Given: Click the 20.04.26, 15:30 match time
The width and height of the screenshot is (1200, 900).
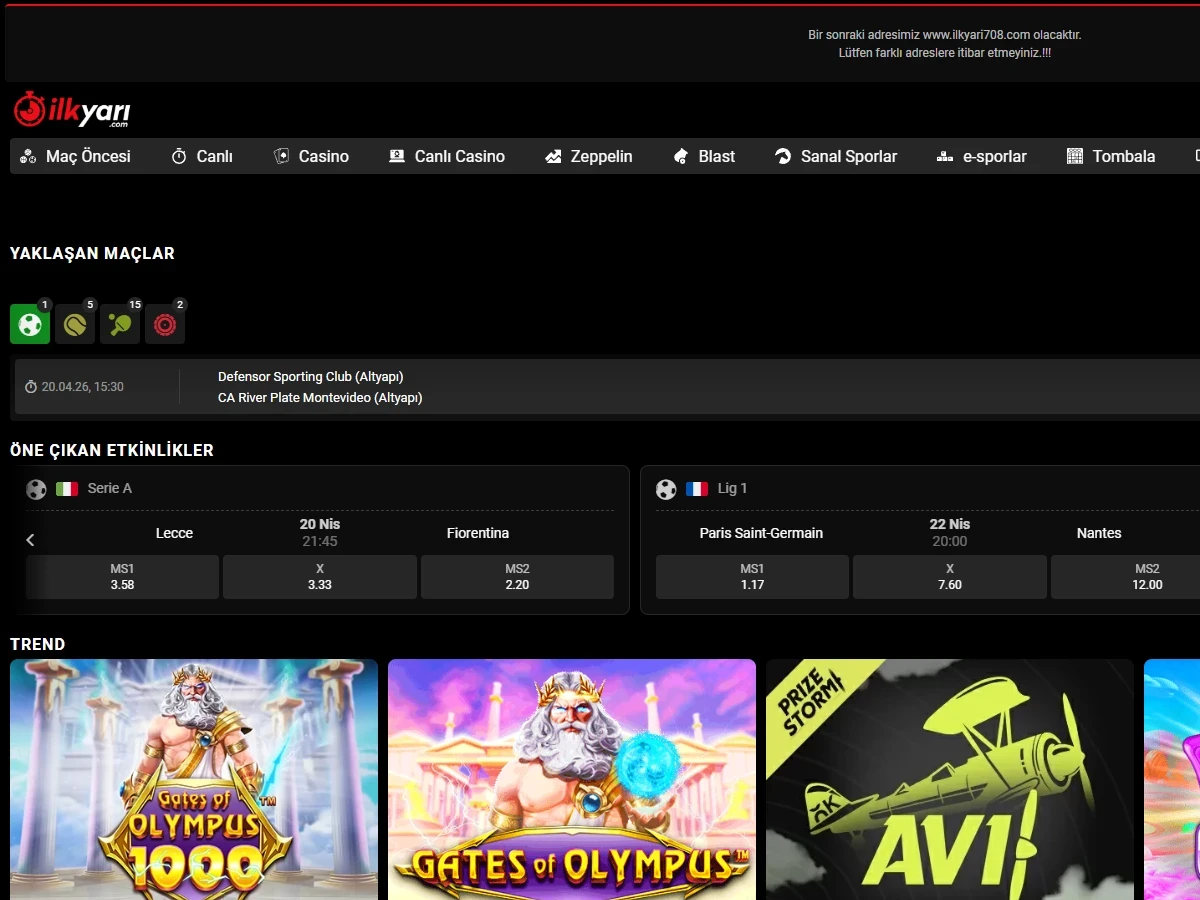Looking at the screenshot, I should coord(83,387).
